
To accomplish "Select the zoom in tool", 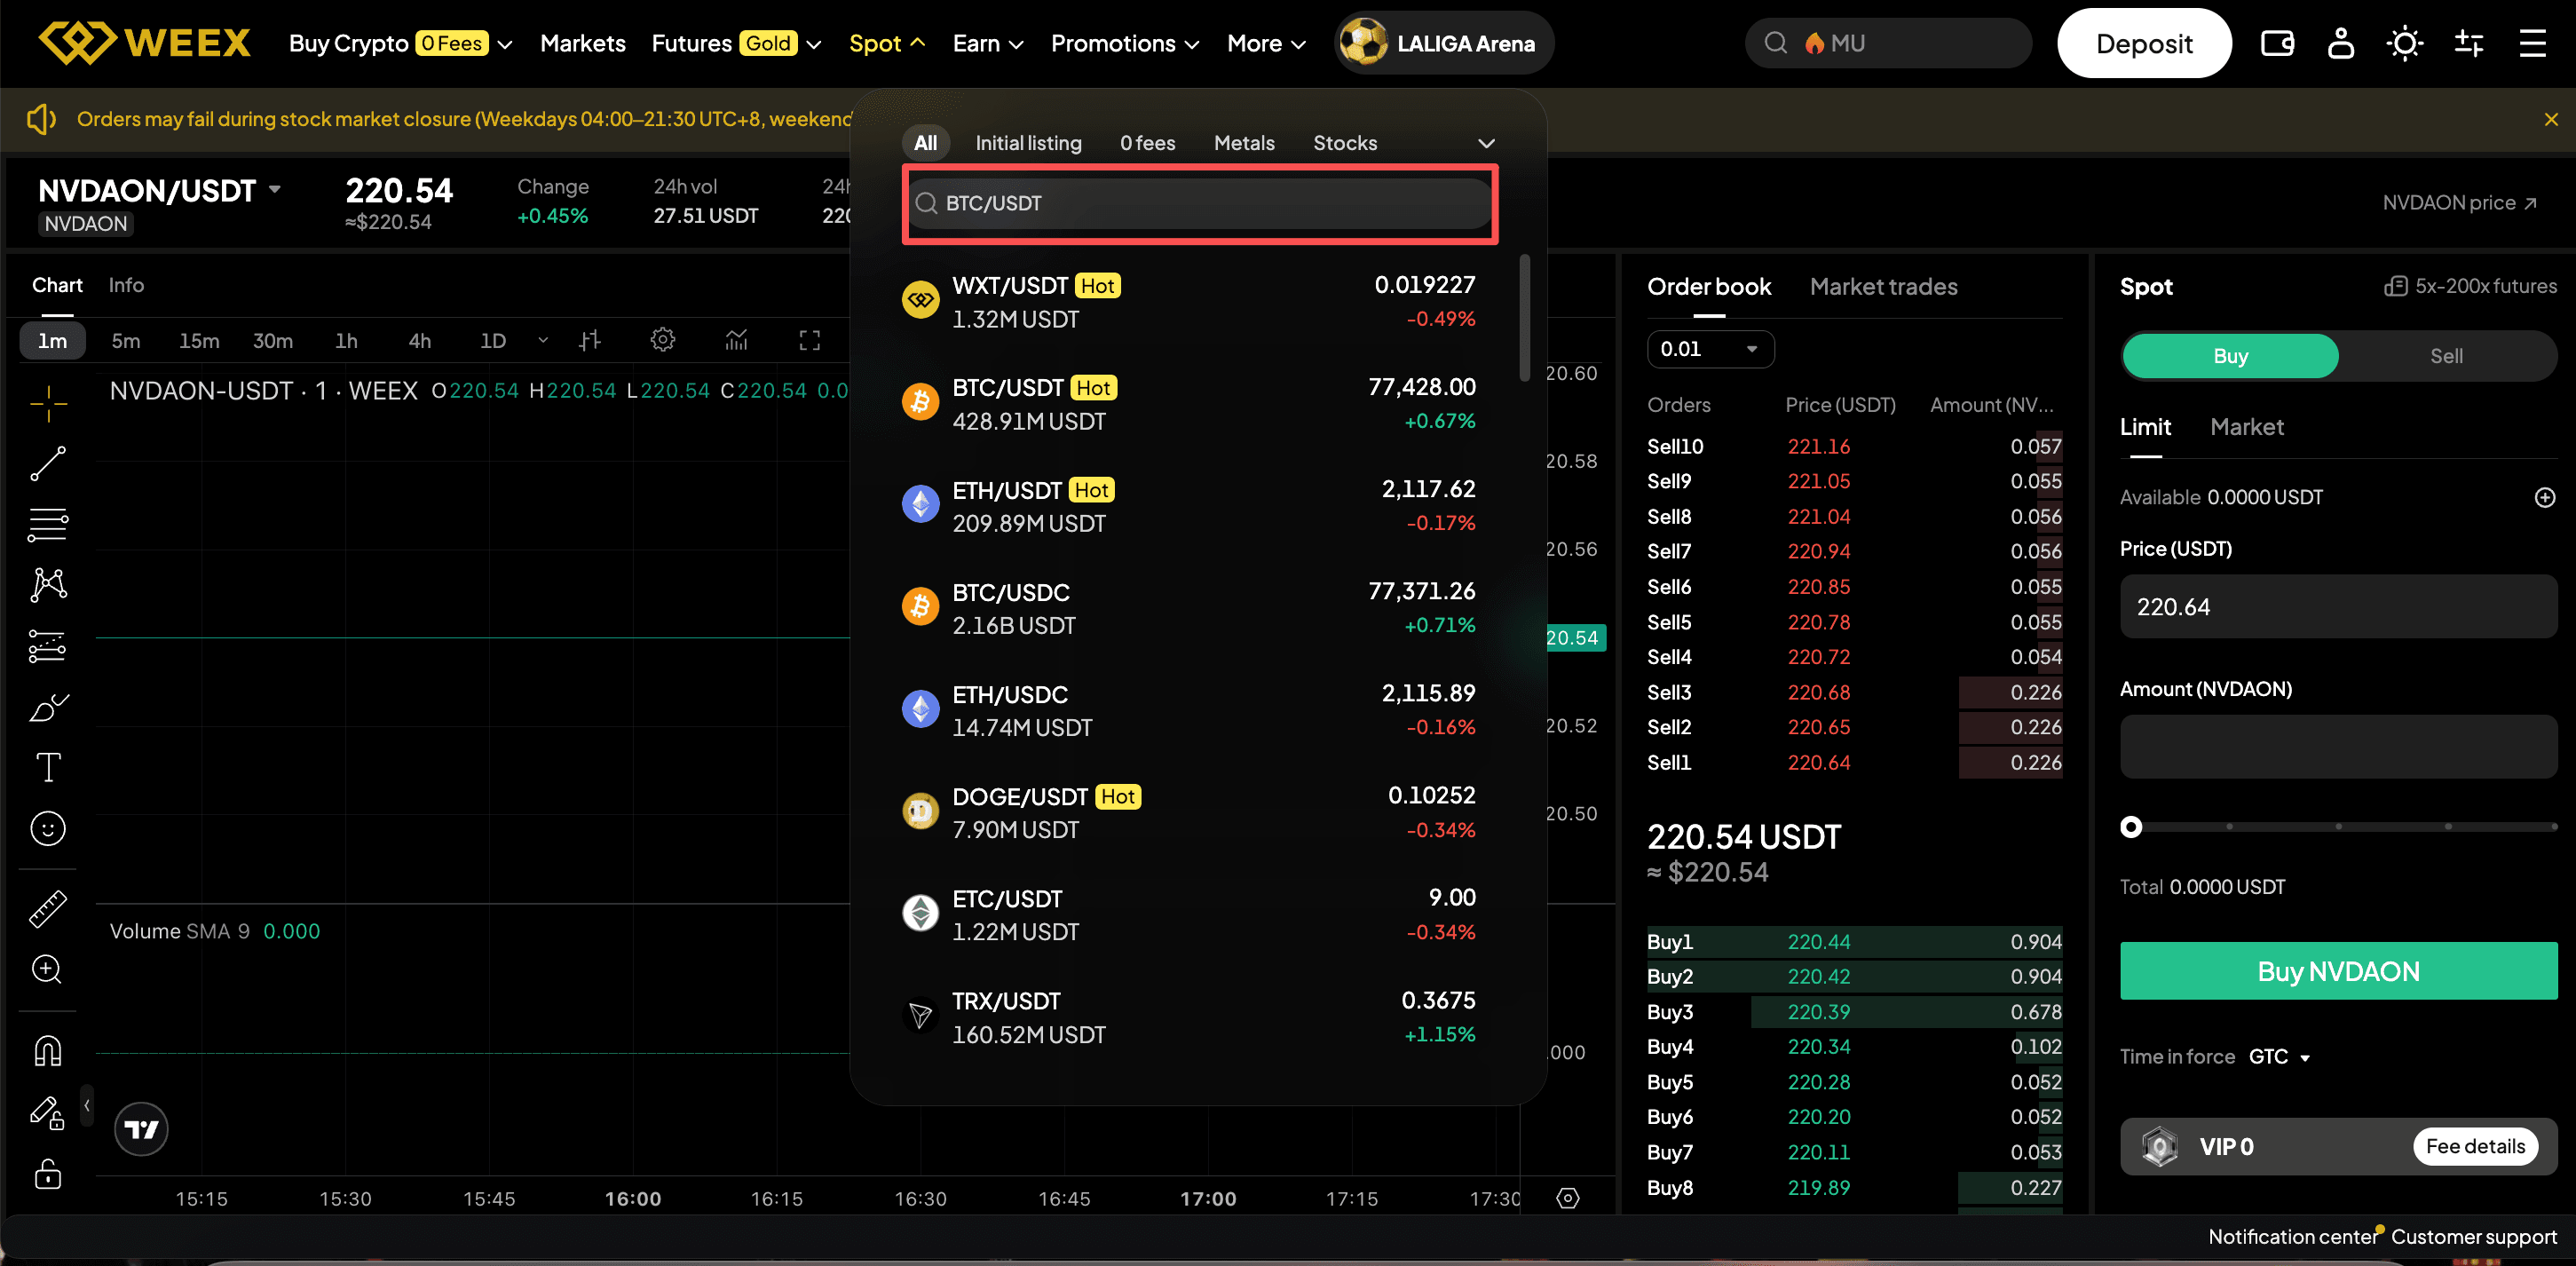I will [x=48, y=969].
